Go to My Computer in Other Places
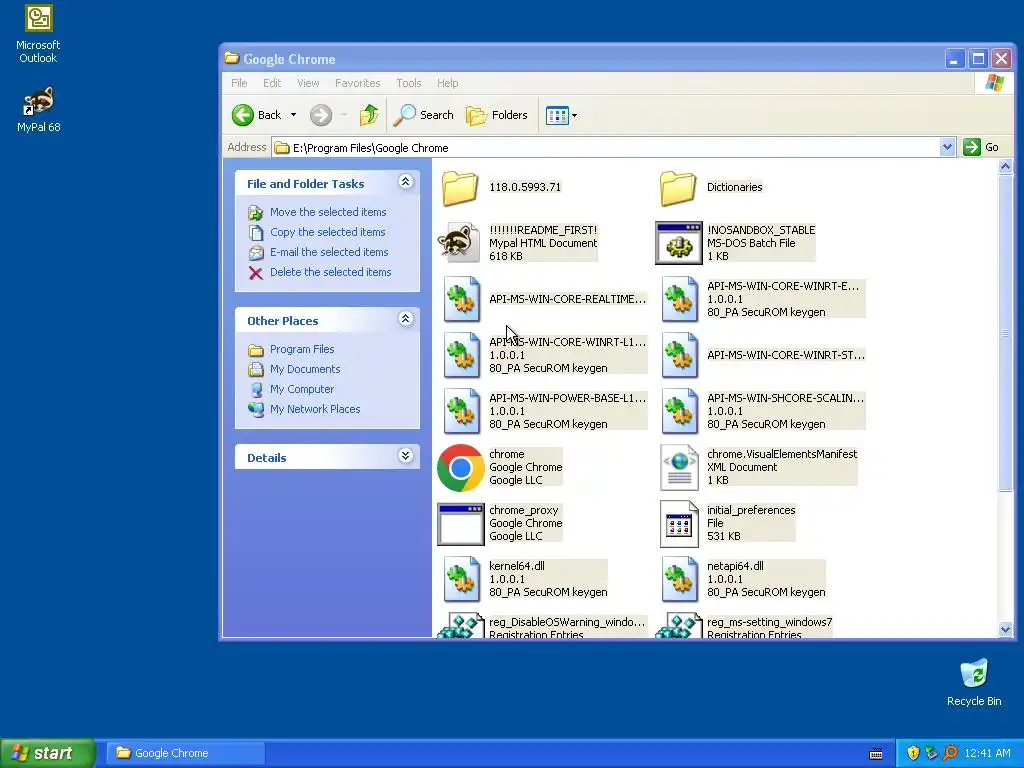 point(302,389)
